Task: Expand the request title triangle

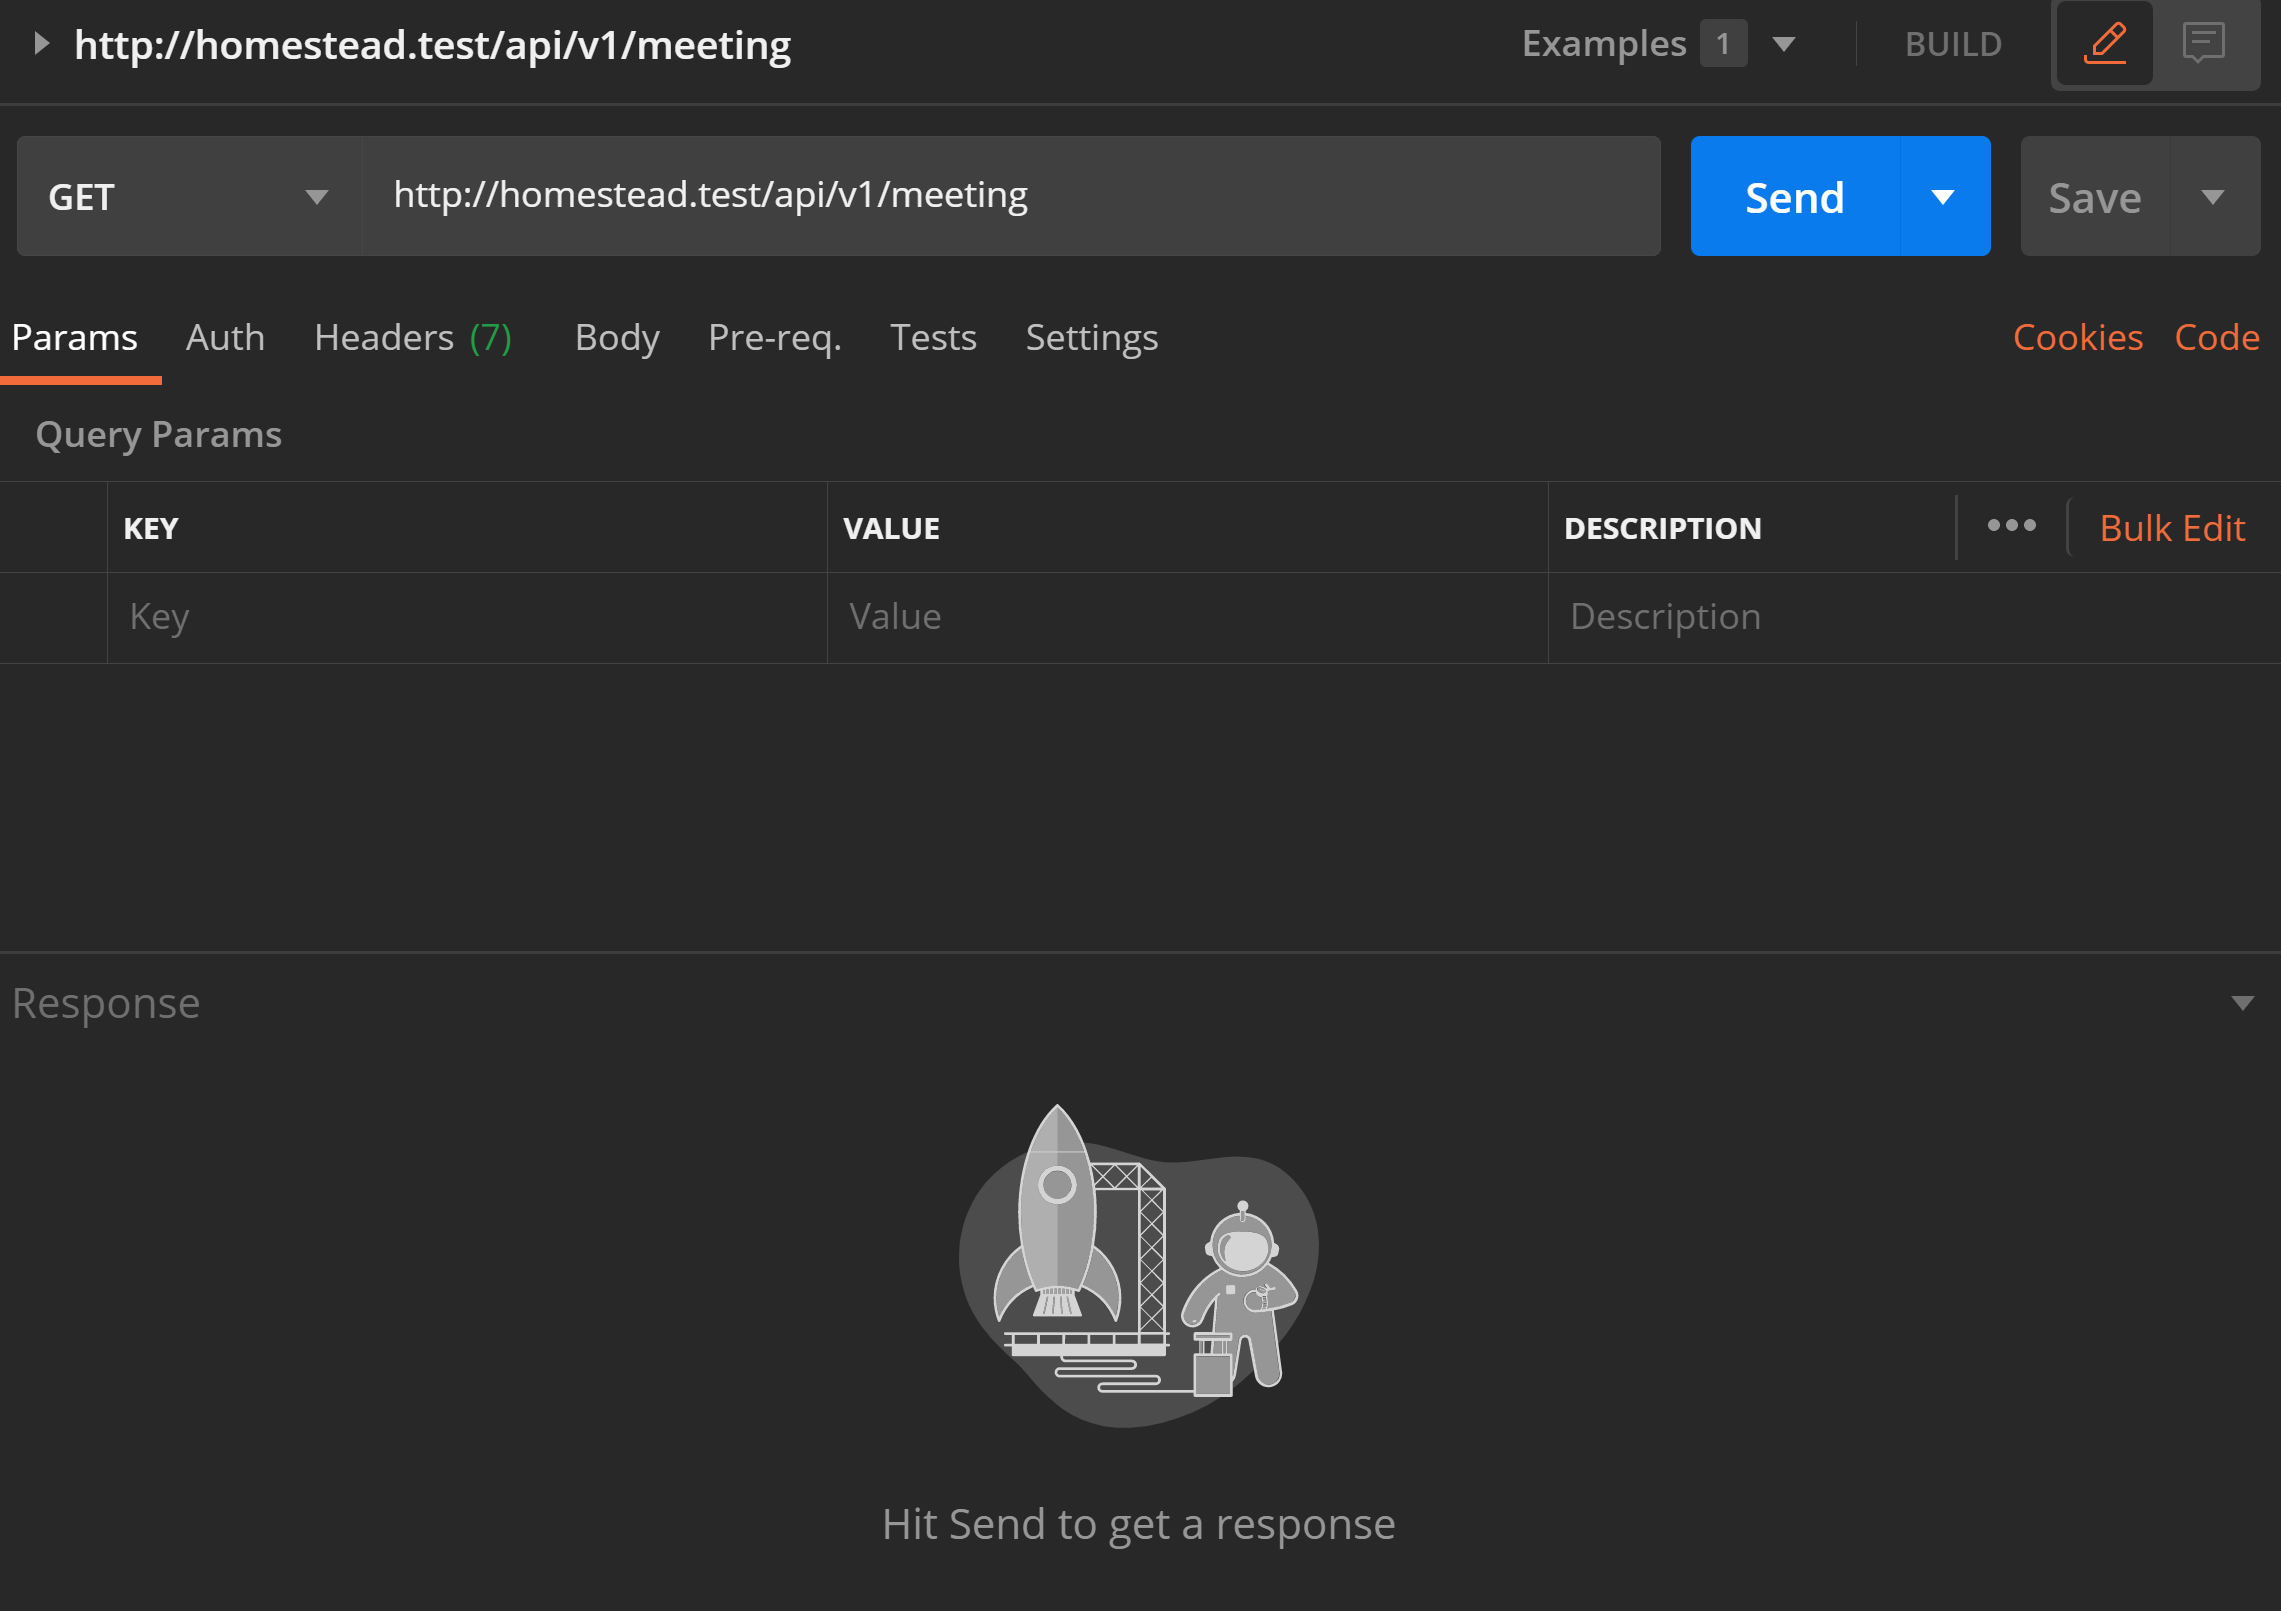Action: click(41, 43)
